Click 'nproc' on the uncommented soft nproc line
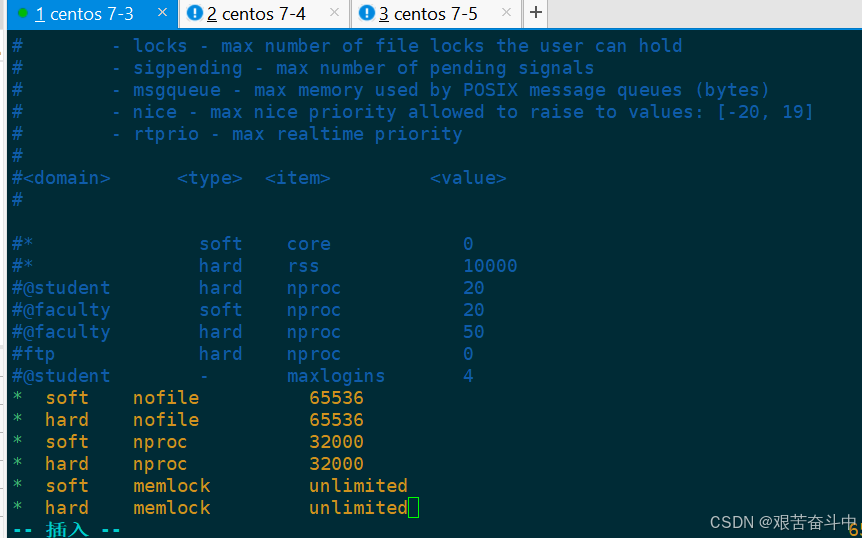Viewport: 862px width, 538px height. coord(160,443)
